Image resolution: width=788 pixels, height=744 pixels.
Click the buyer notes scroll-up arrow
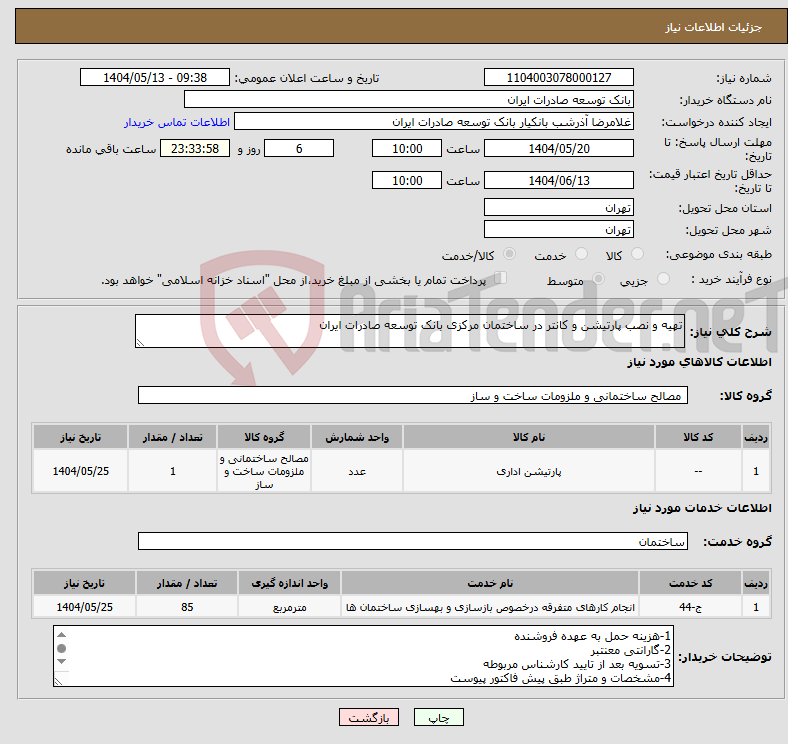tap(61, 635)
